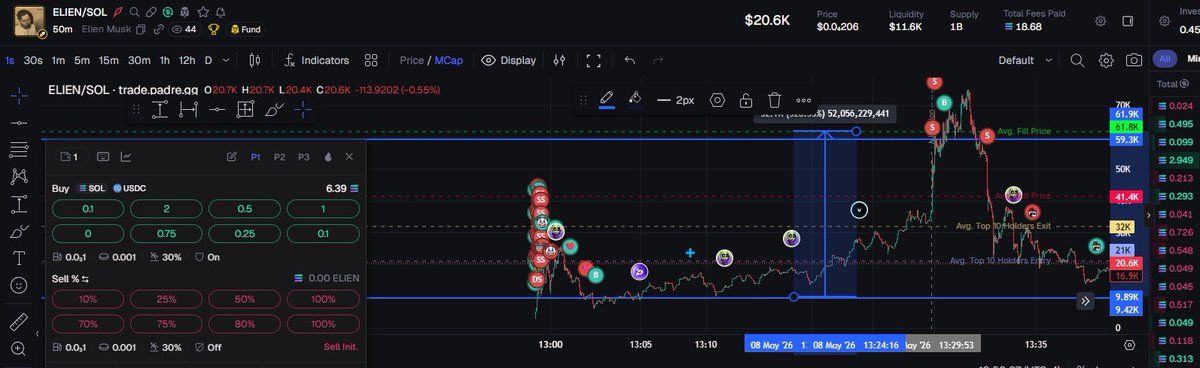Switch chart to MCap mode
Viewport: 1200px width, 368px height.
pos(450,60)
